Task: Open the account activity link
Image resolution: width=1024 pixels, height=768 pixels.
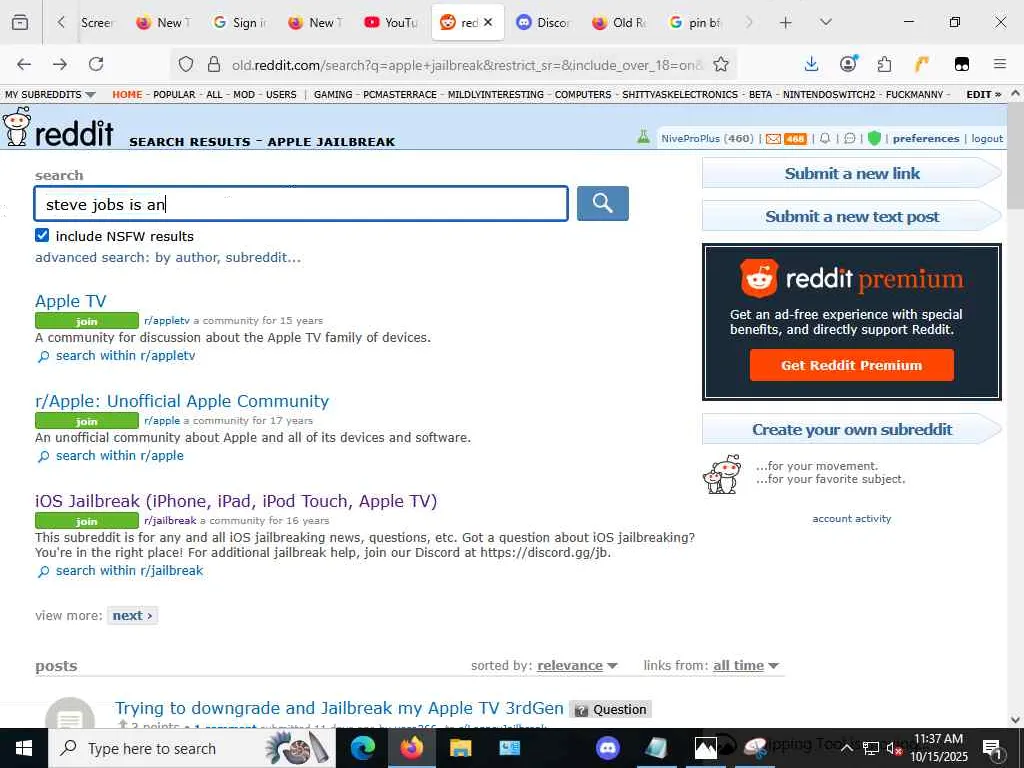Action: click(x=852, y=519)
